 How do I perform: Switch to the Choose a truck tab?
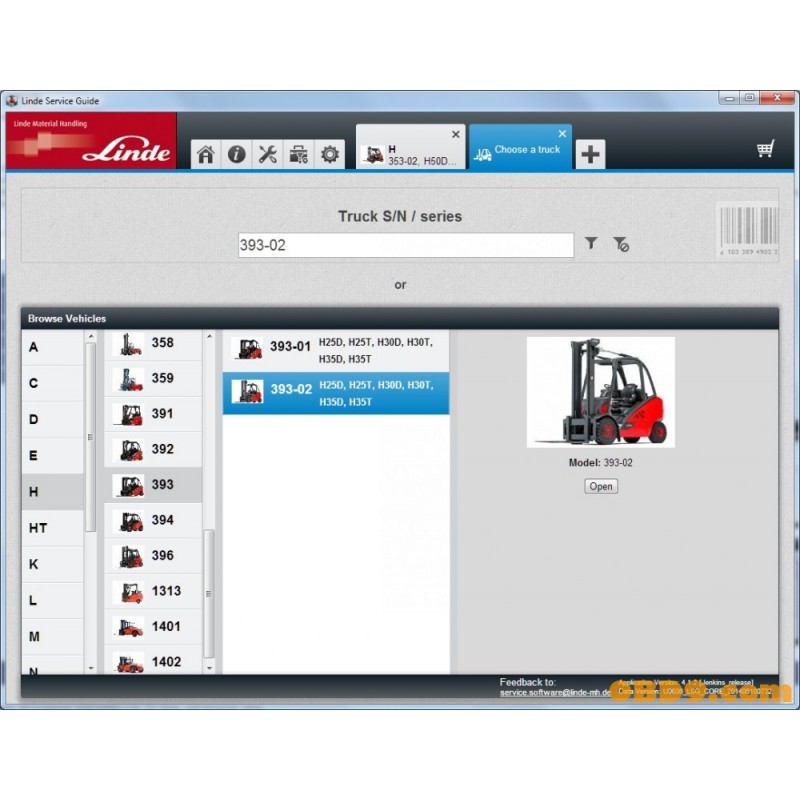520,147
